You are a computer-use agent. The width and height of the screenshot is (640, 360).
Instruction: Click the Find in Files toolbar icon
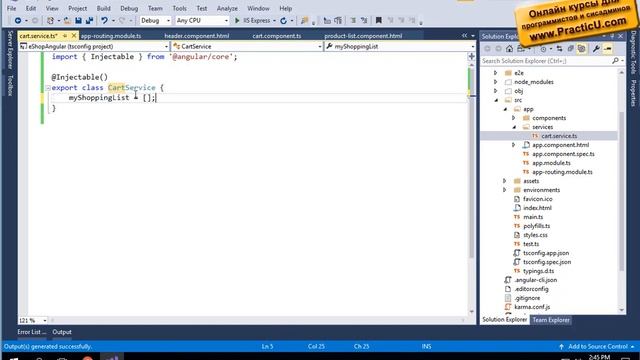(304, 20)
